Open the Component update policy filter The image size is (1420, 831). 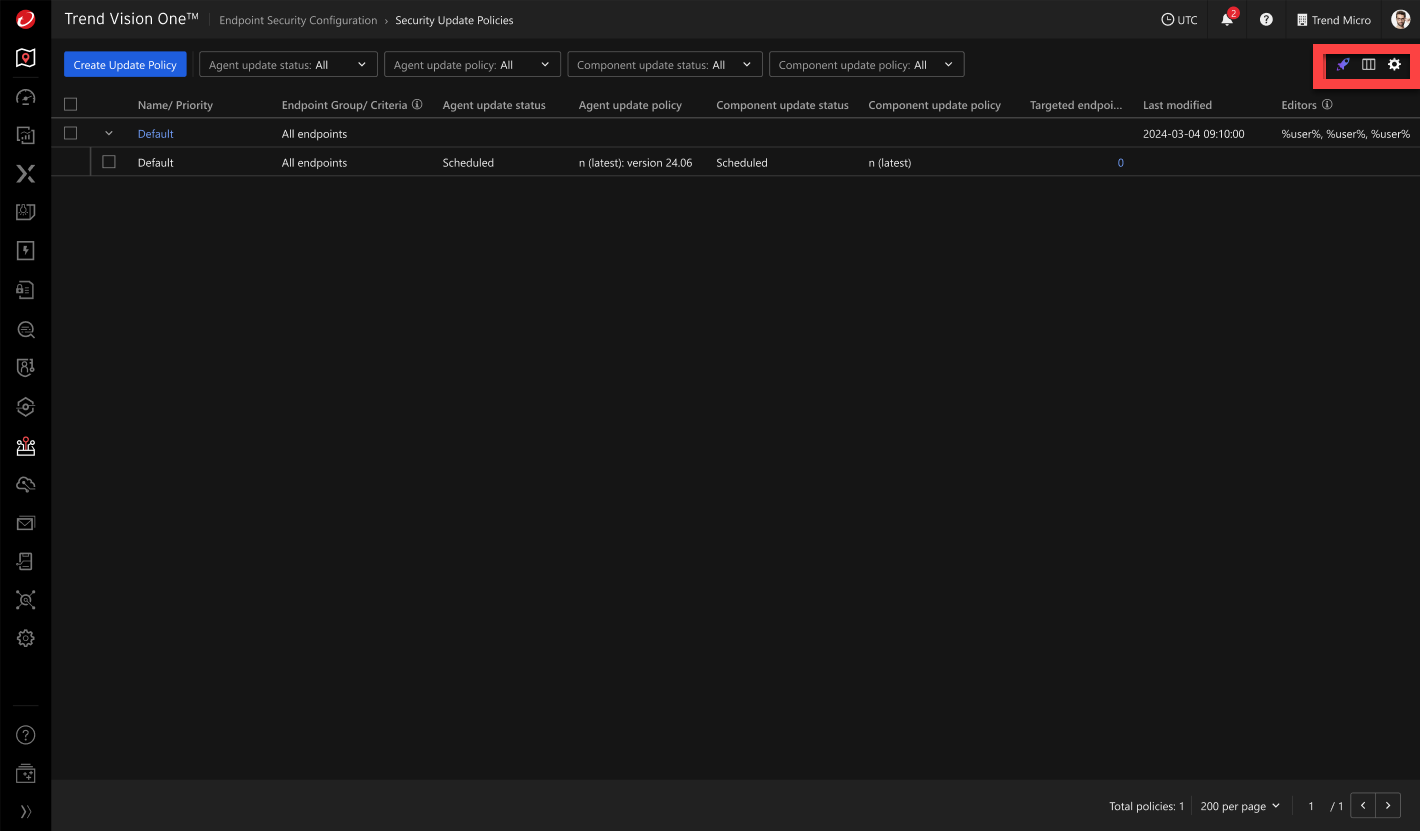click(x=866, y=65)
